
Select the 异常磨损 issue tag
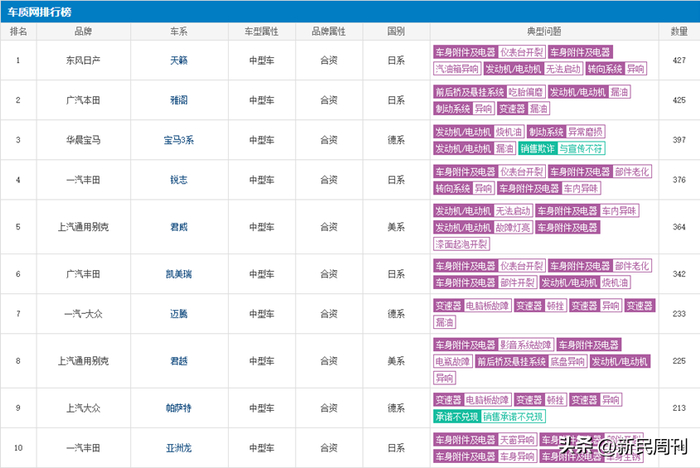[x=585, y=132]
